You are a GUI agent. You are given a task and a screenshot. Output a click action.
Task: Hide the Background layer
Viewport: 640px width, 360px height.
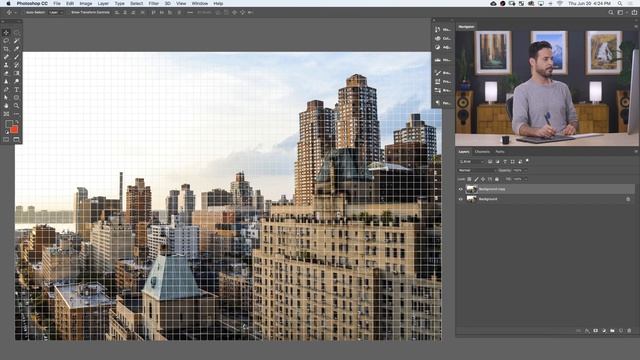pyautogui.click(x=461, y=199)
